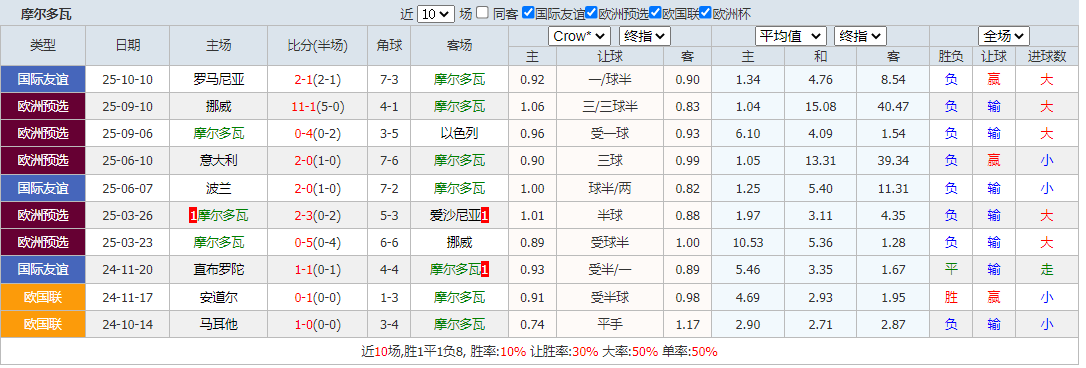Click the 0-5(0-4) score on 25-03-23
1086x368 pixels.
318,243
